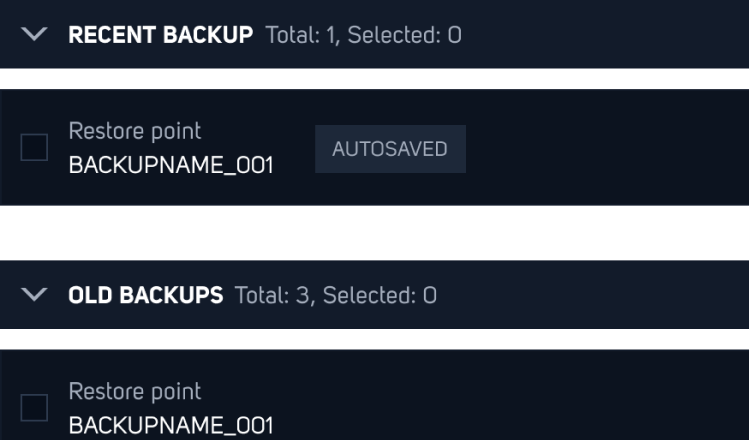Collapse the Old Backups section chevron

[35, 295]
